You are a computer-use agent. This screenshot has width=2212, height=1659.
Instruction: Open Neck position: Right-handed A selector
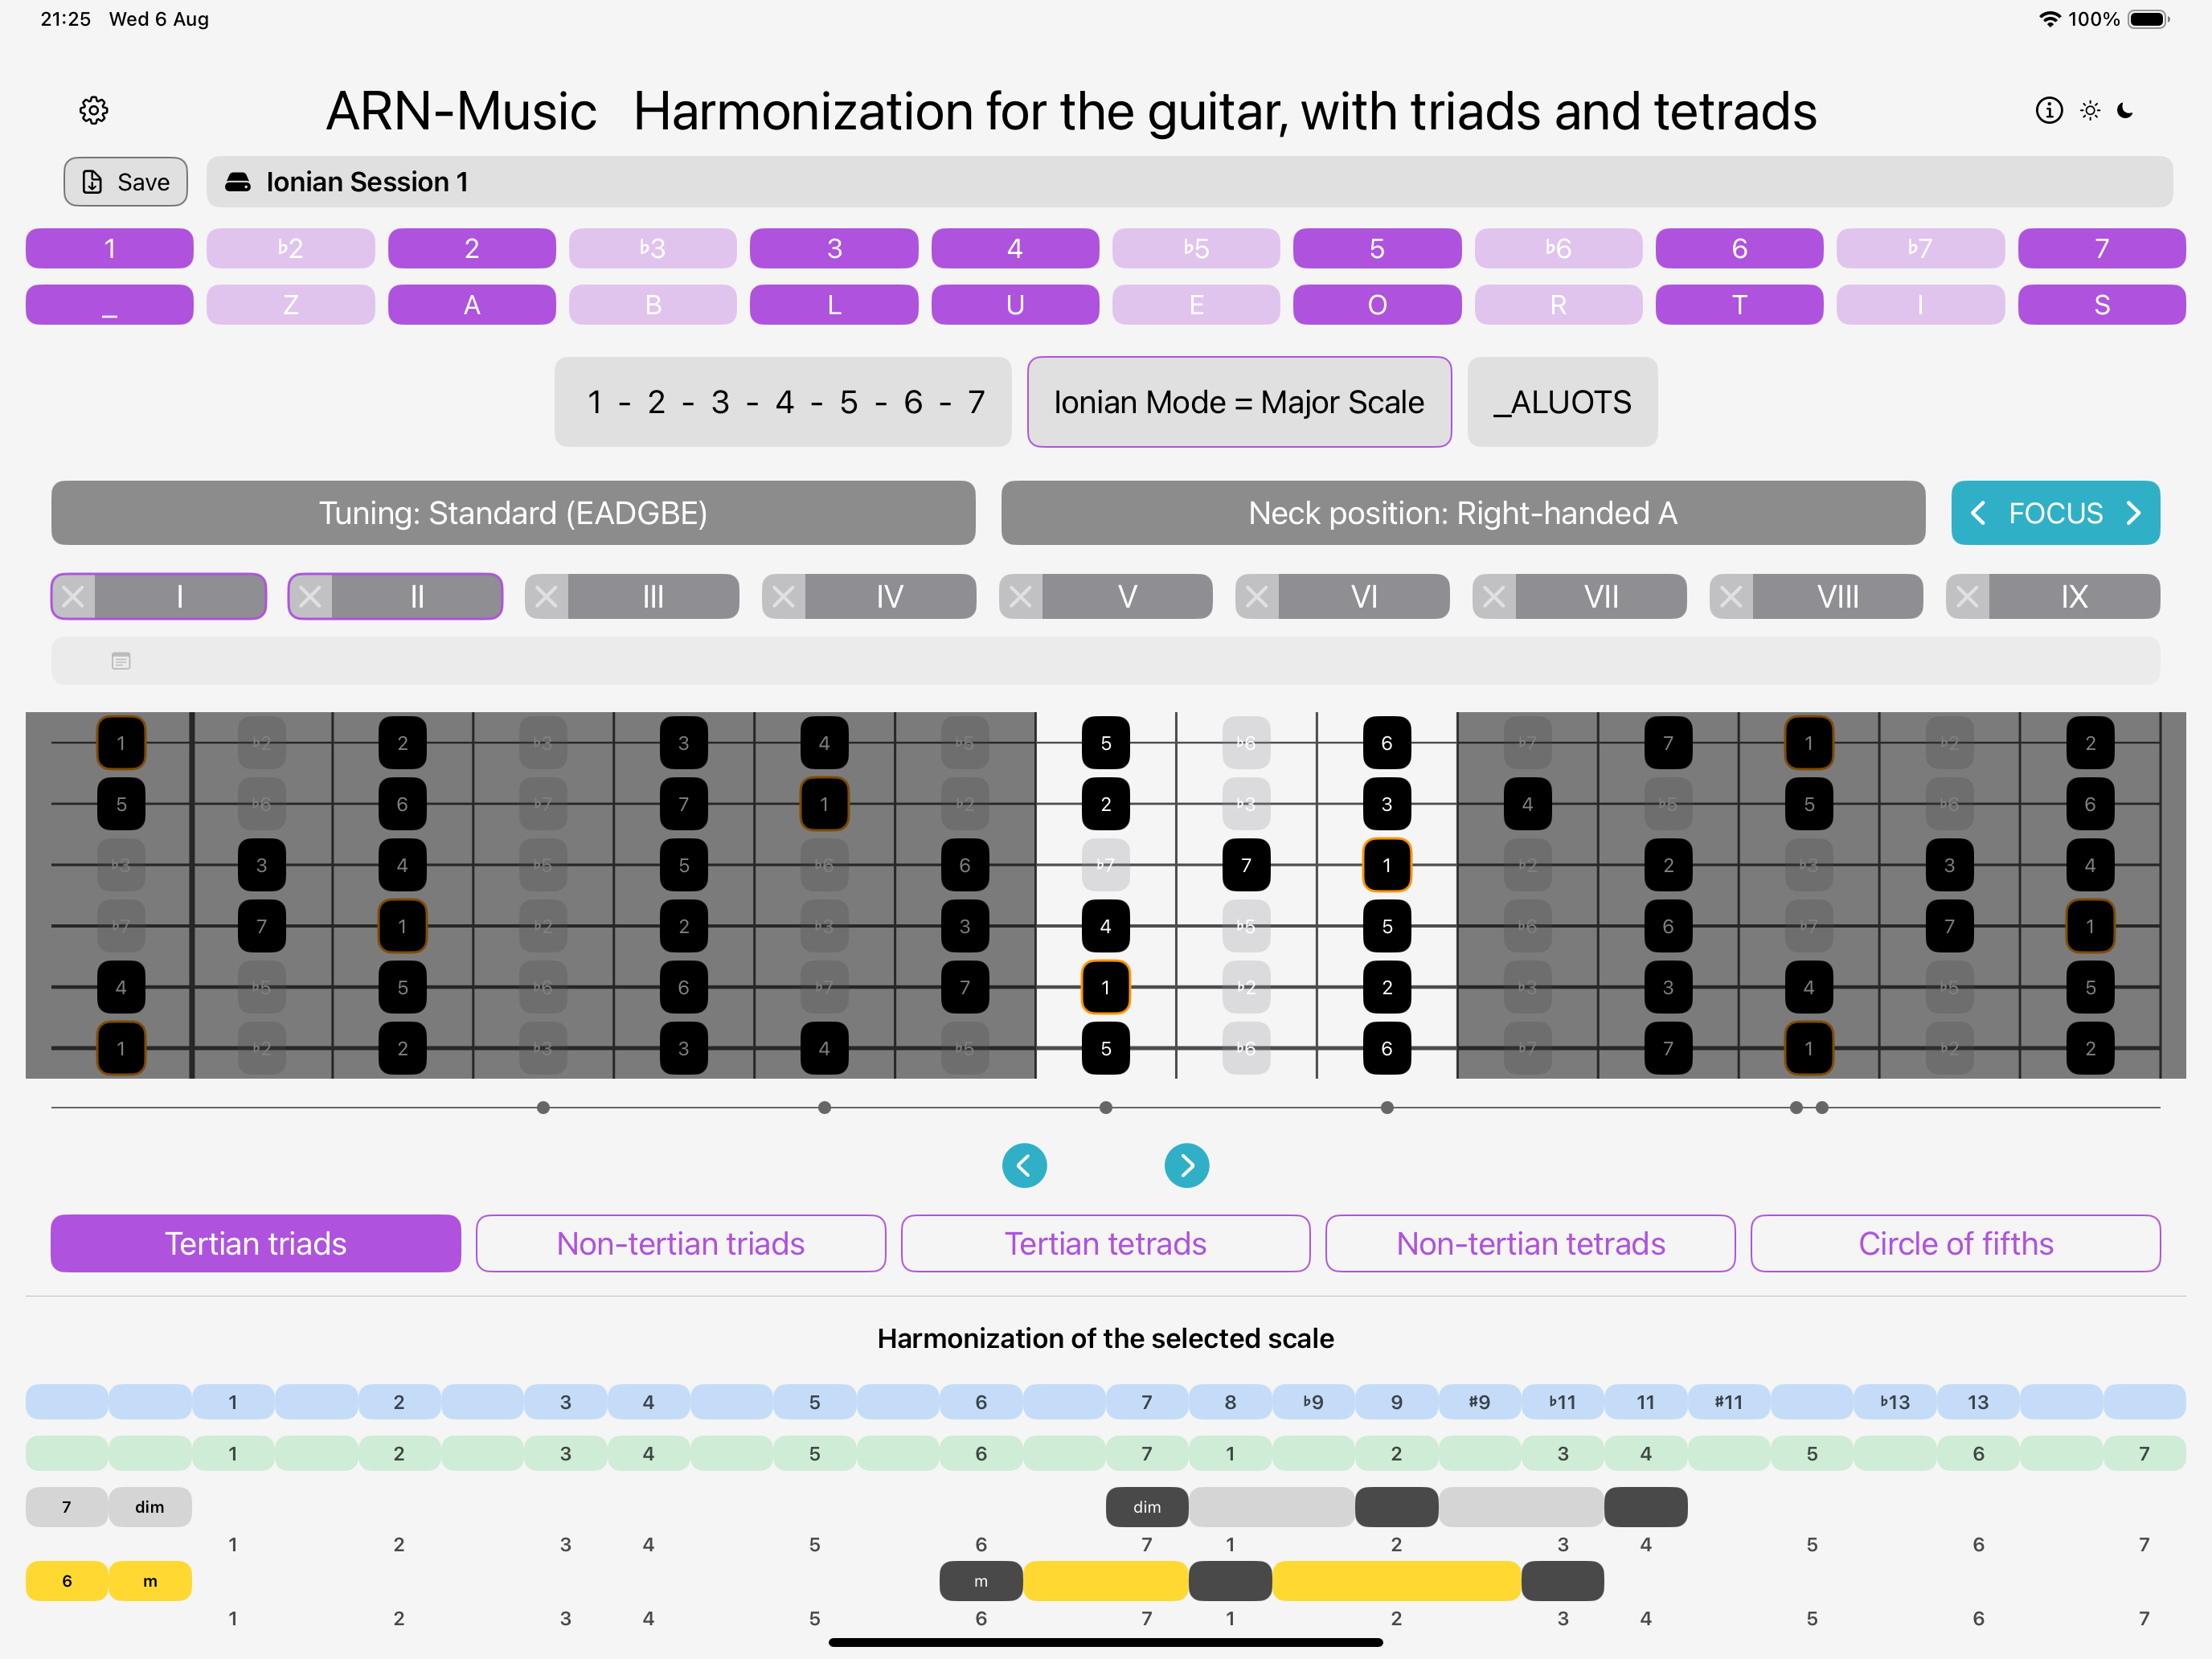[1463, 513]
